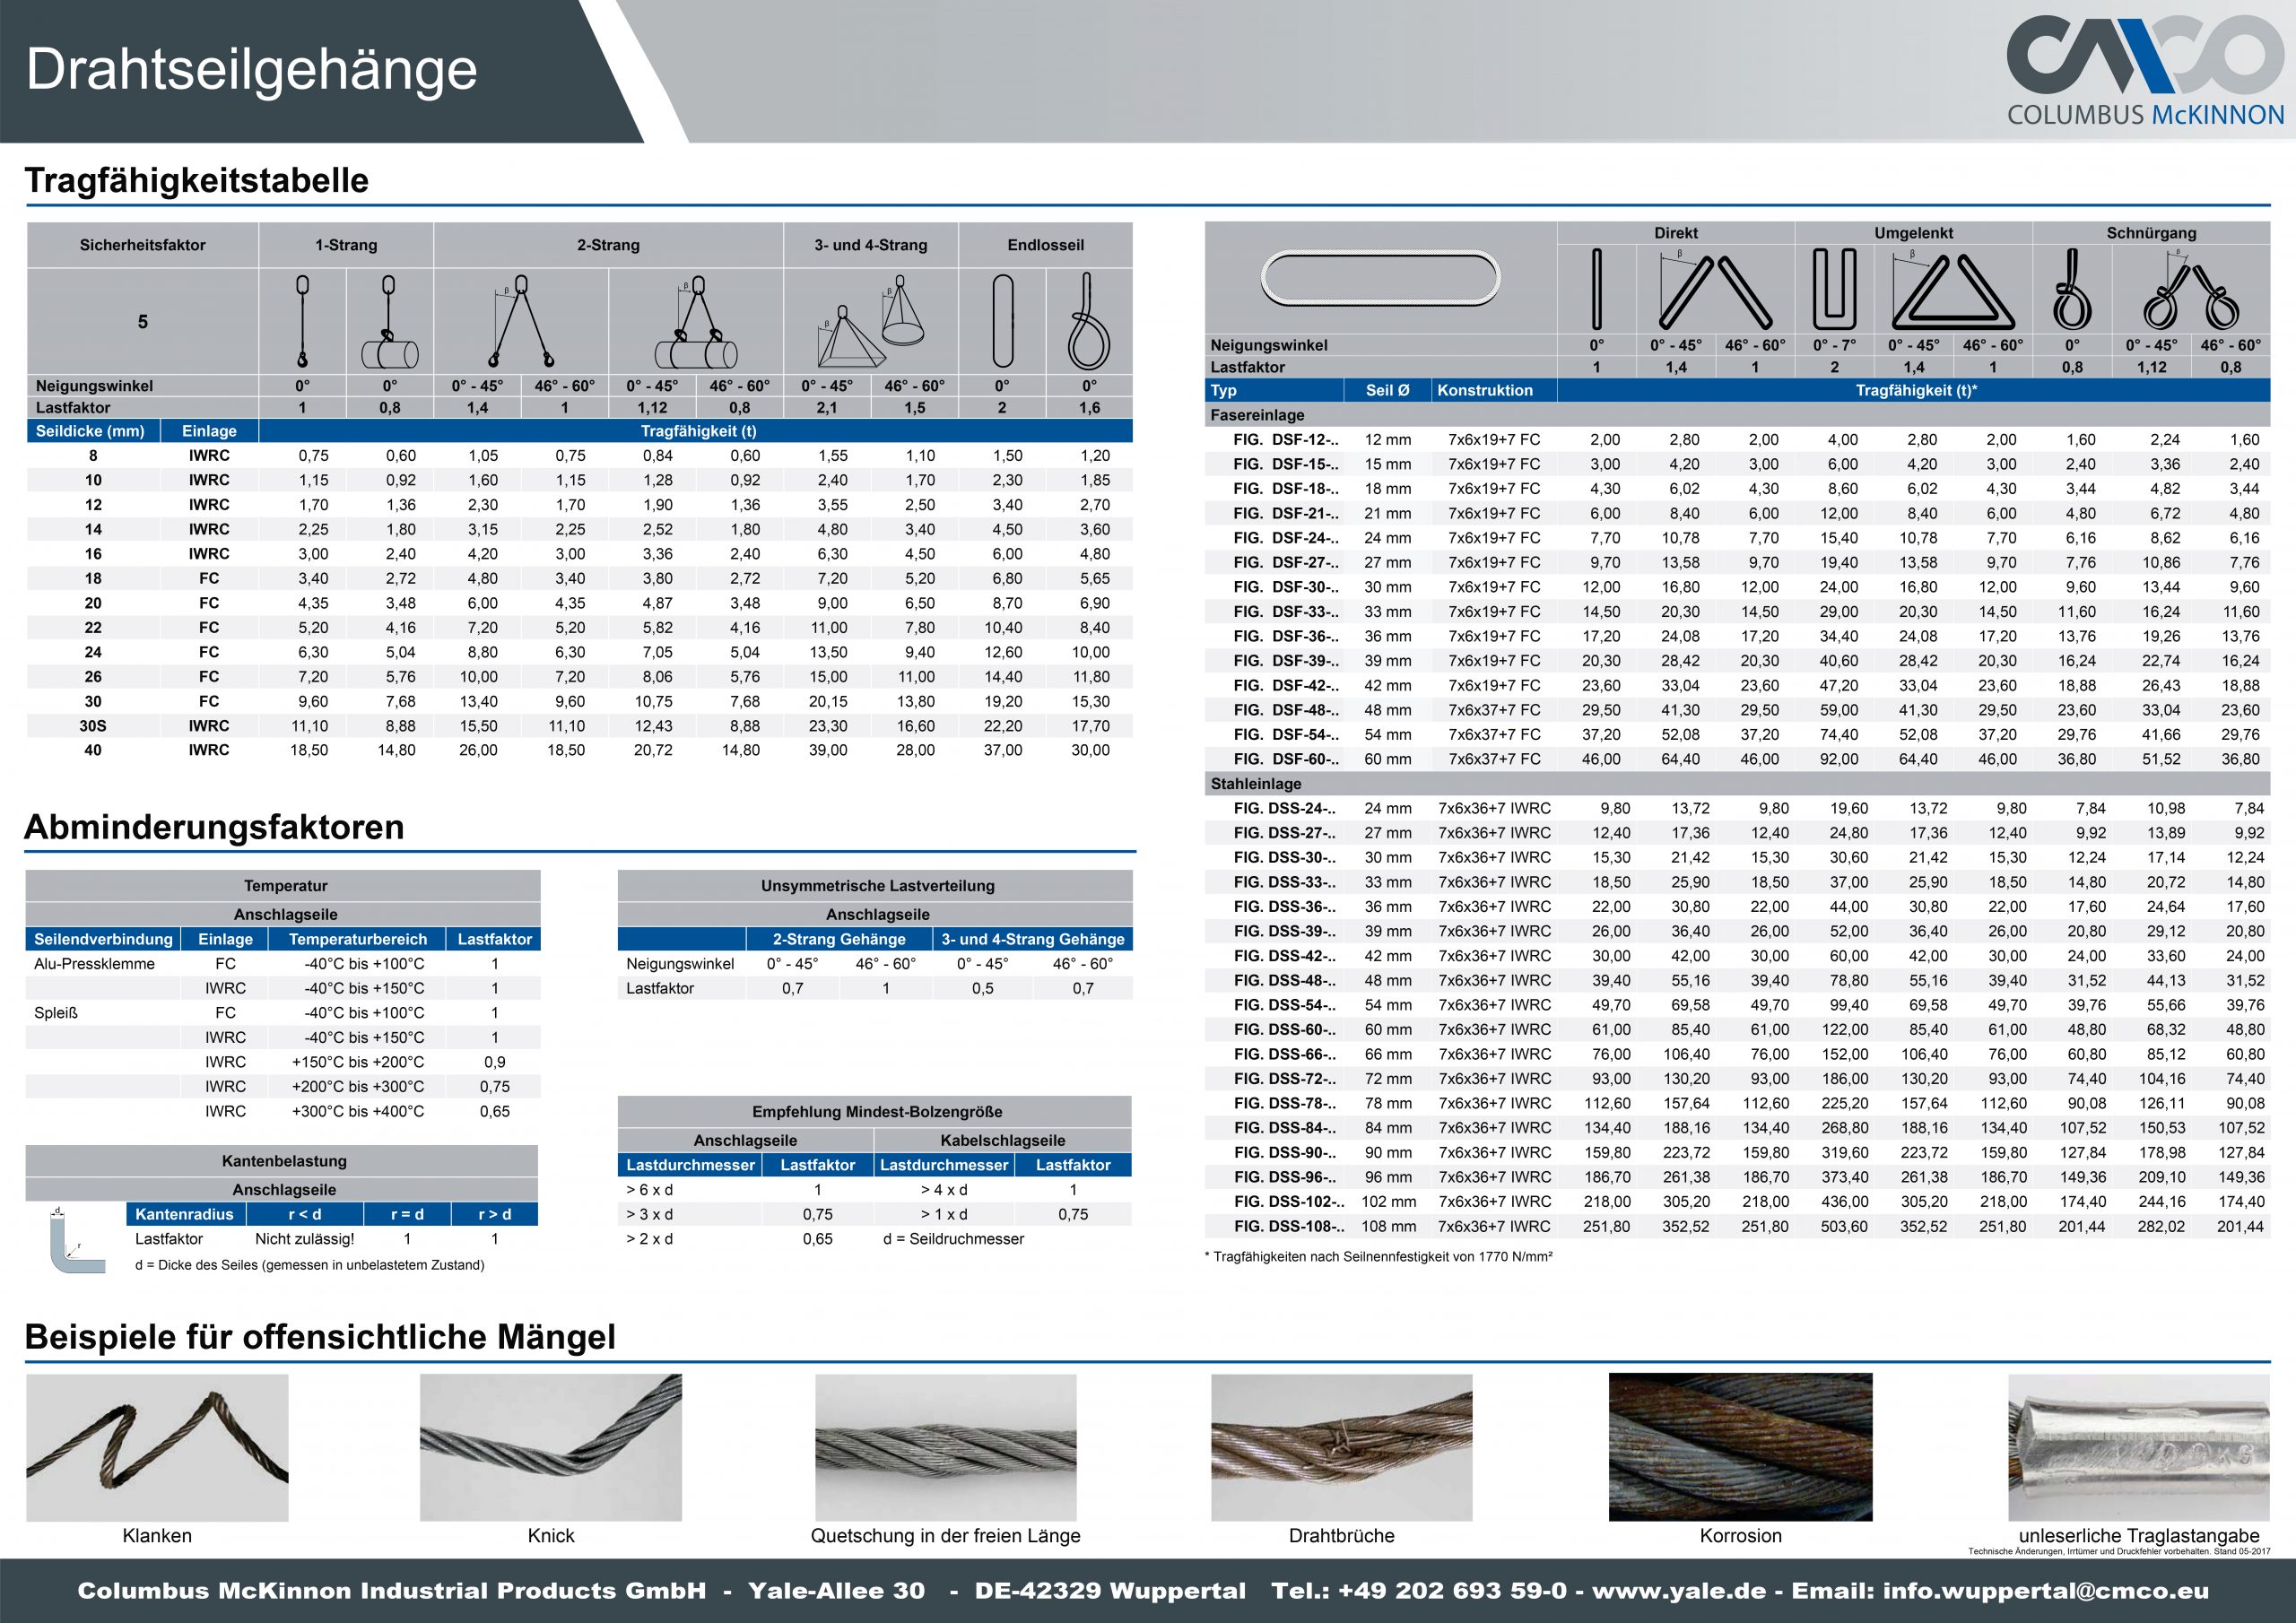Click the single-leg straight sling diagram
The image size is (2296, 1623).
pos(302,321)
